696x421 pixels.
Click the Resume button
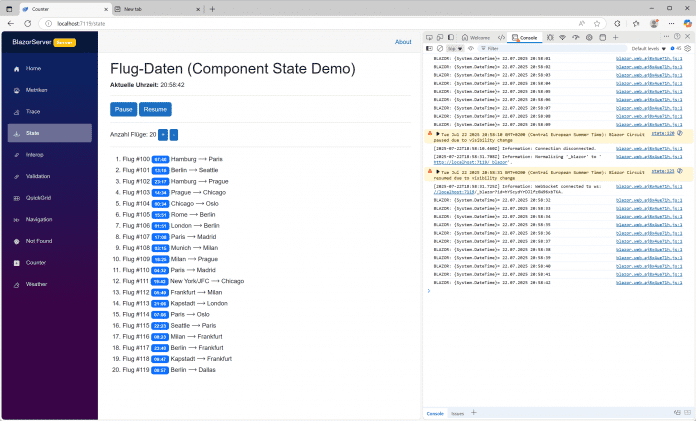155,109
